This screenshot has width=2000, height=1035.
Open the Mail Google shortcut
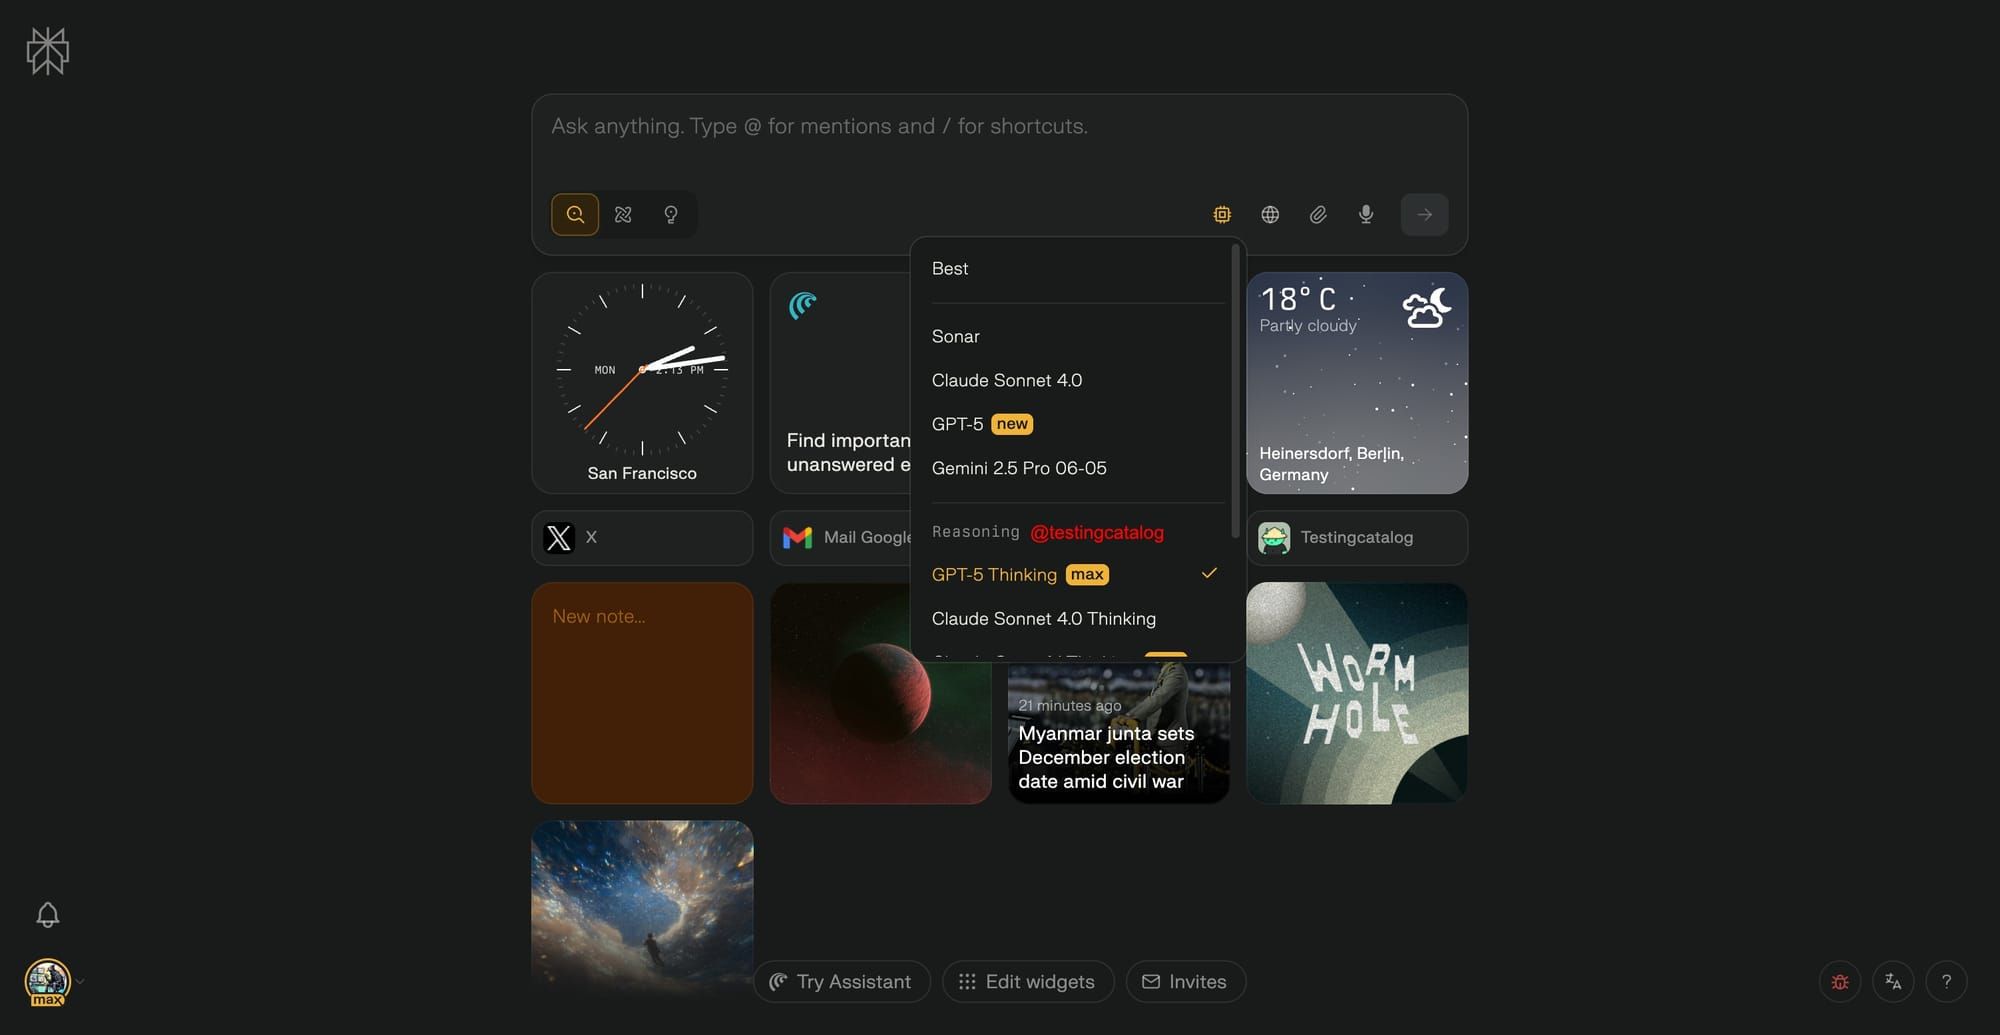pos(841,538)
